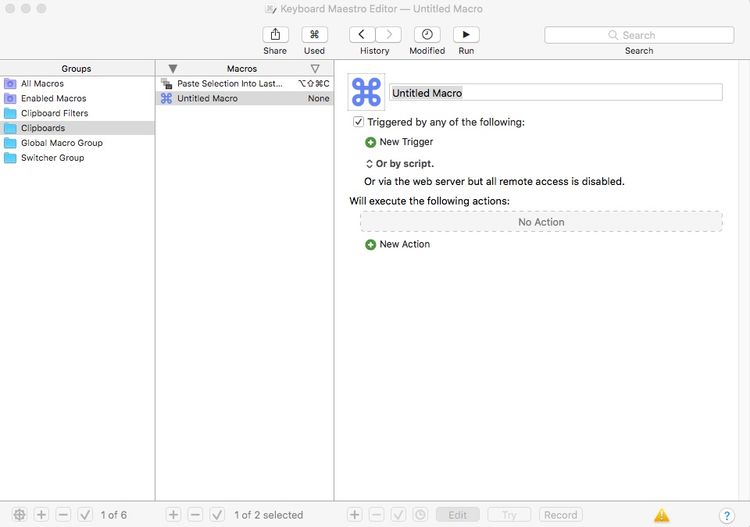Toggle enable checkmark for selected macro
Viewport: 750px width, 527px height.
(217, 515)
